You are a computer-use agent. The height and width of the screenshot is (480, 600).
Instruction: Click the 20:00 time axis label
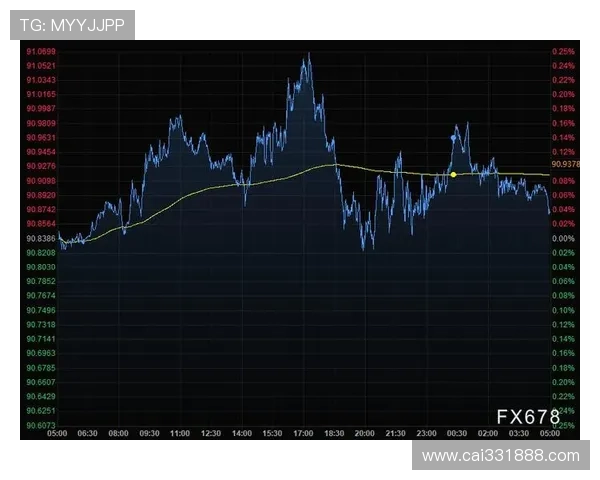pyautogui.click(x=364, y=433)
